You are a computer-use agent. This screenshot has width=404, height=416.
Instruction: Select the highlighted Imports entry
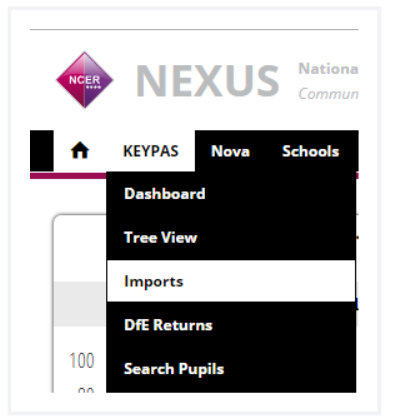click(231, 281)
